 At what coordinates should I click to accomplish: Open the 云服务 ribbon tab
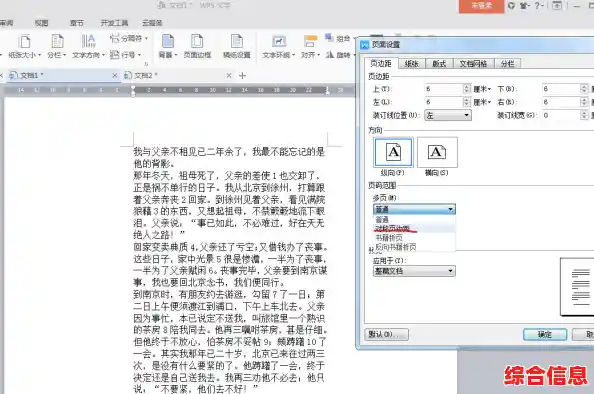(152, 23)
